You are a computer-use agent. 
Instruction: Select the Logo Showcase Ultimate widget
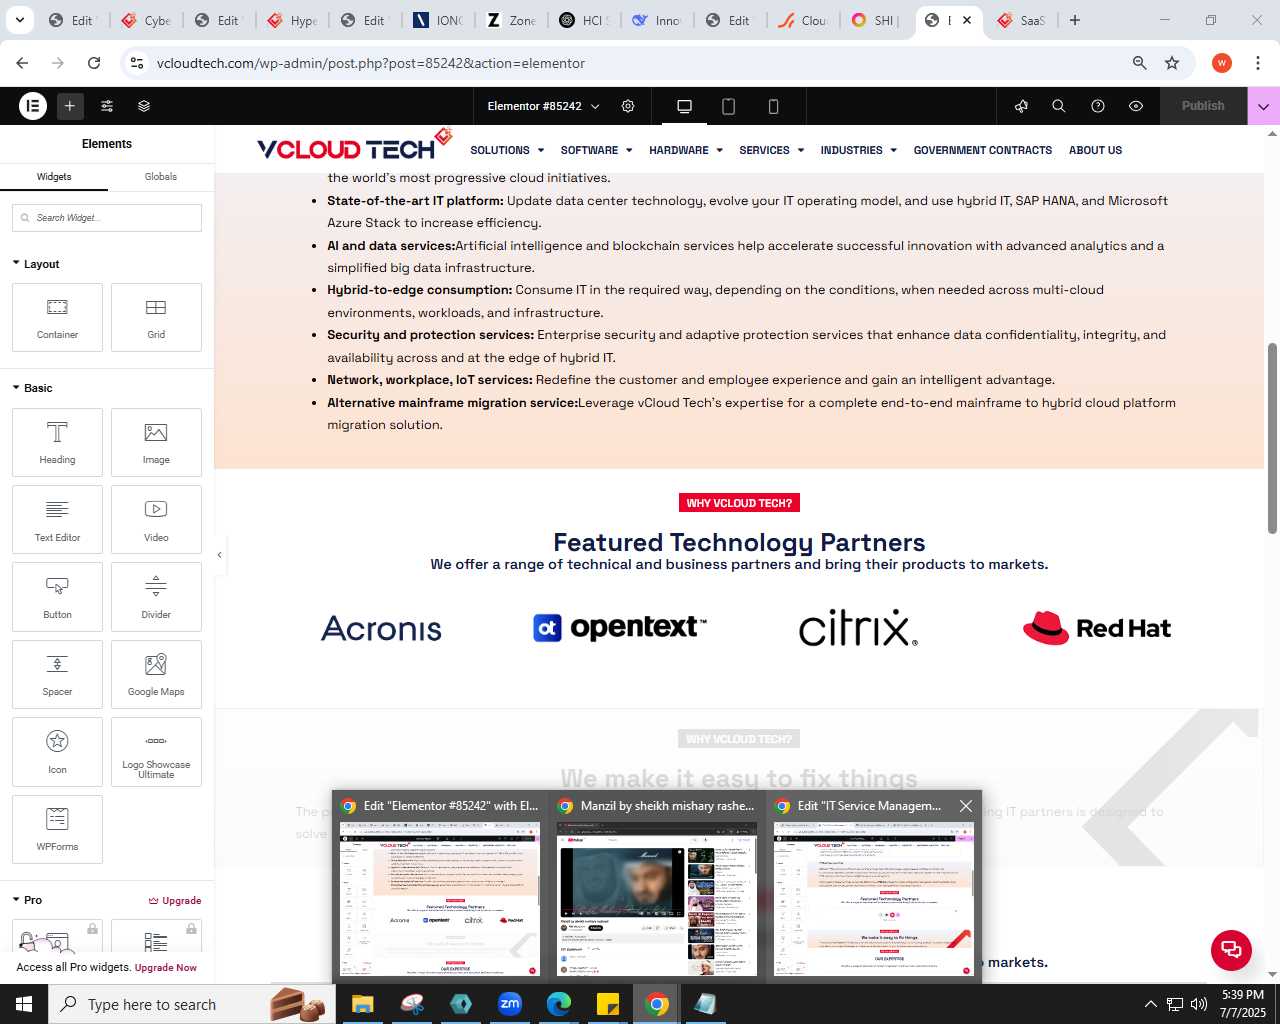[x=156, y=752]
